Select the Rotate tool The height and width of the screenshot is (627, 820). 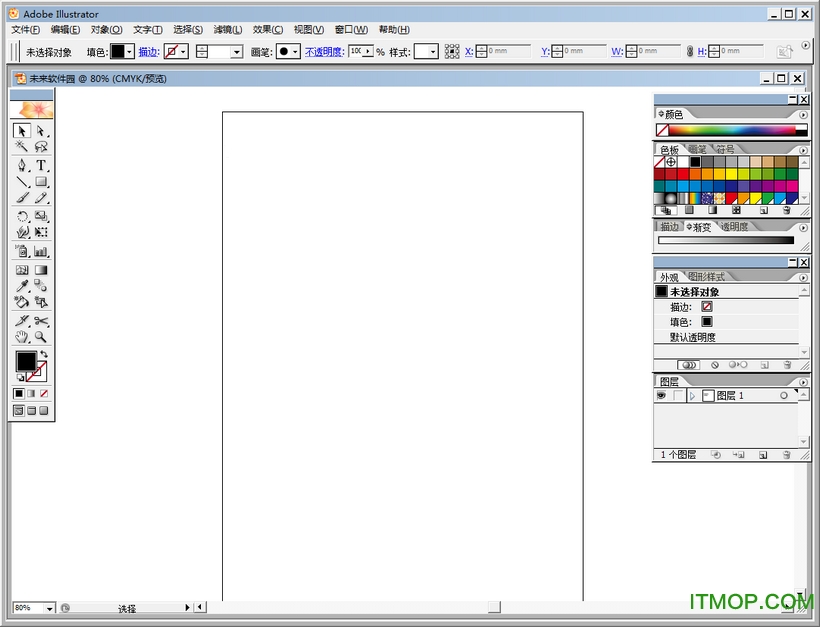point(21,216)
